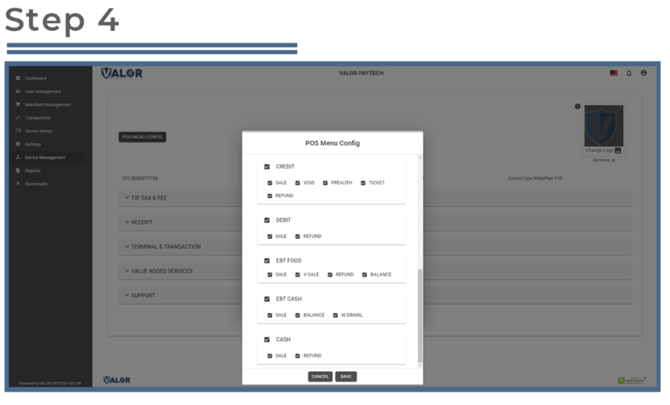This screenshot has height=405, width=670.
Task: Click the DeviceType ValorPos 110 text
Action: 535,179
